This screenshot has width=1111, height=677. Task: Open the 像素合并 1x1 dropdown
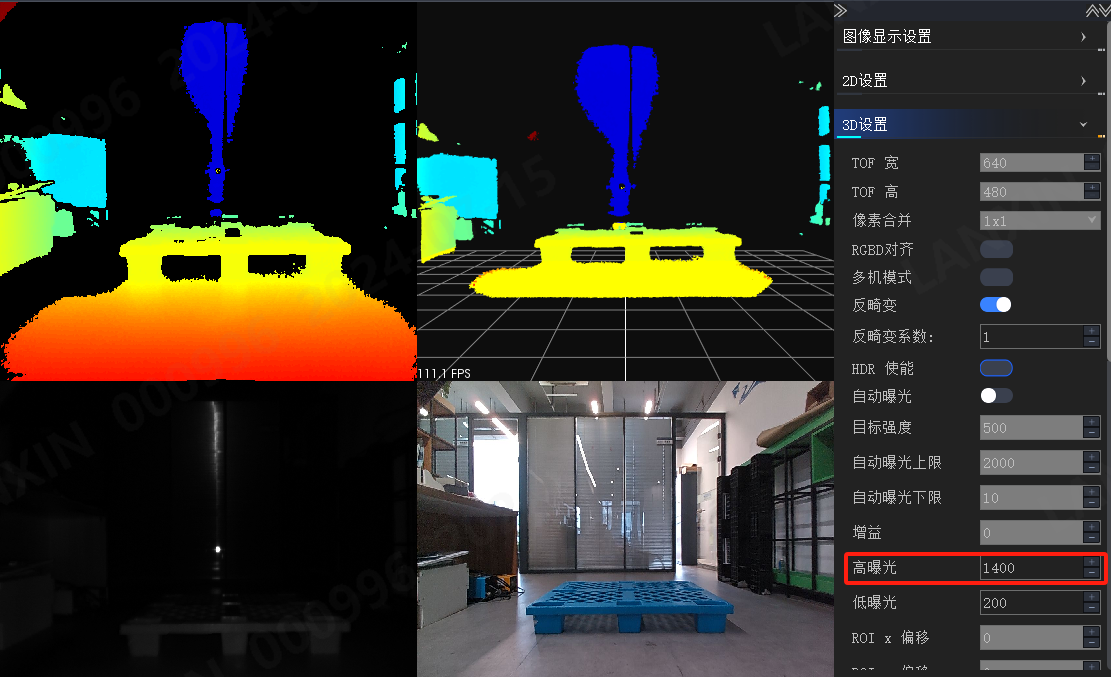1040,220
